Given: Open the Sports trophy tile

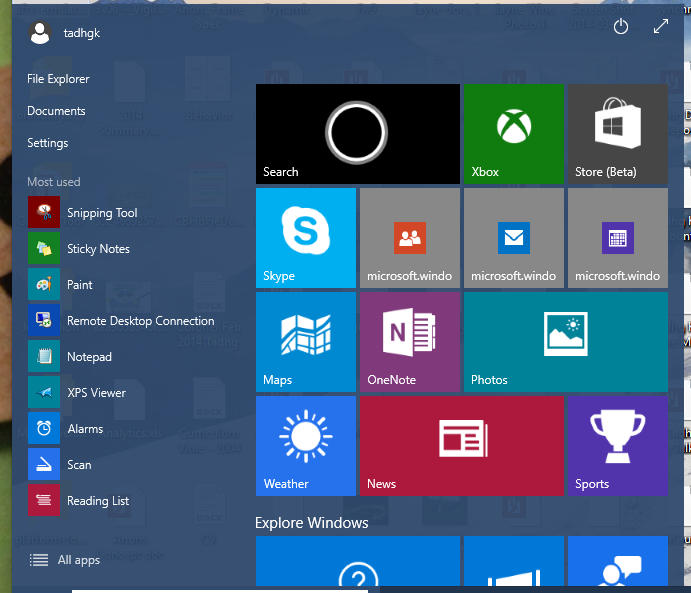Looking at the screenshot, I should point(617,446).
